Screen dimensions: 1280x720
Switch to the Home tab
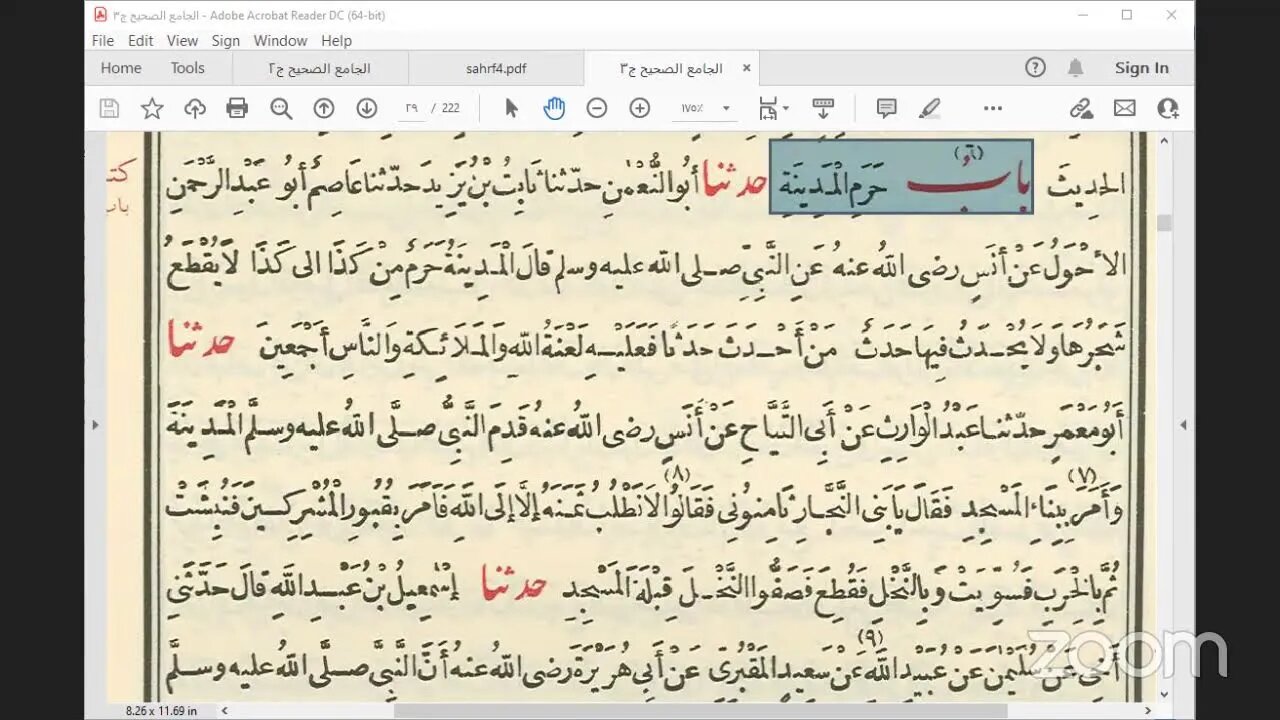click(x=121, y=68)
